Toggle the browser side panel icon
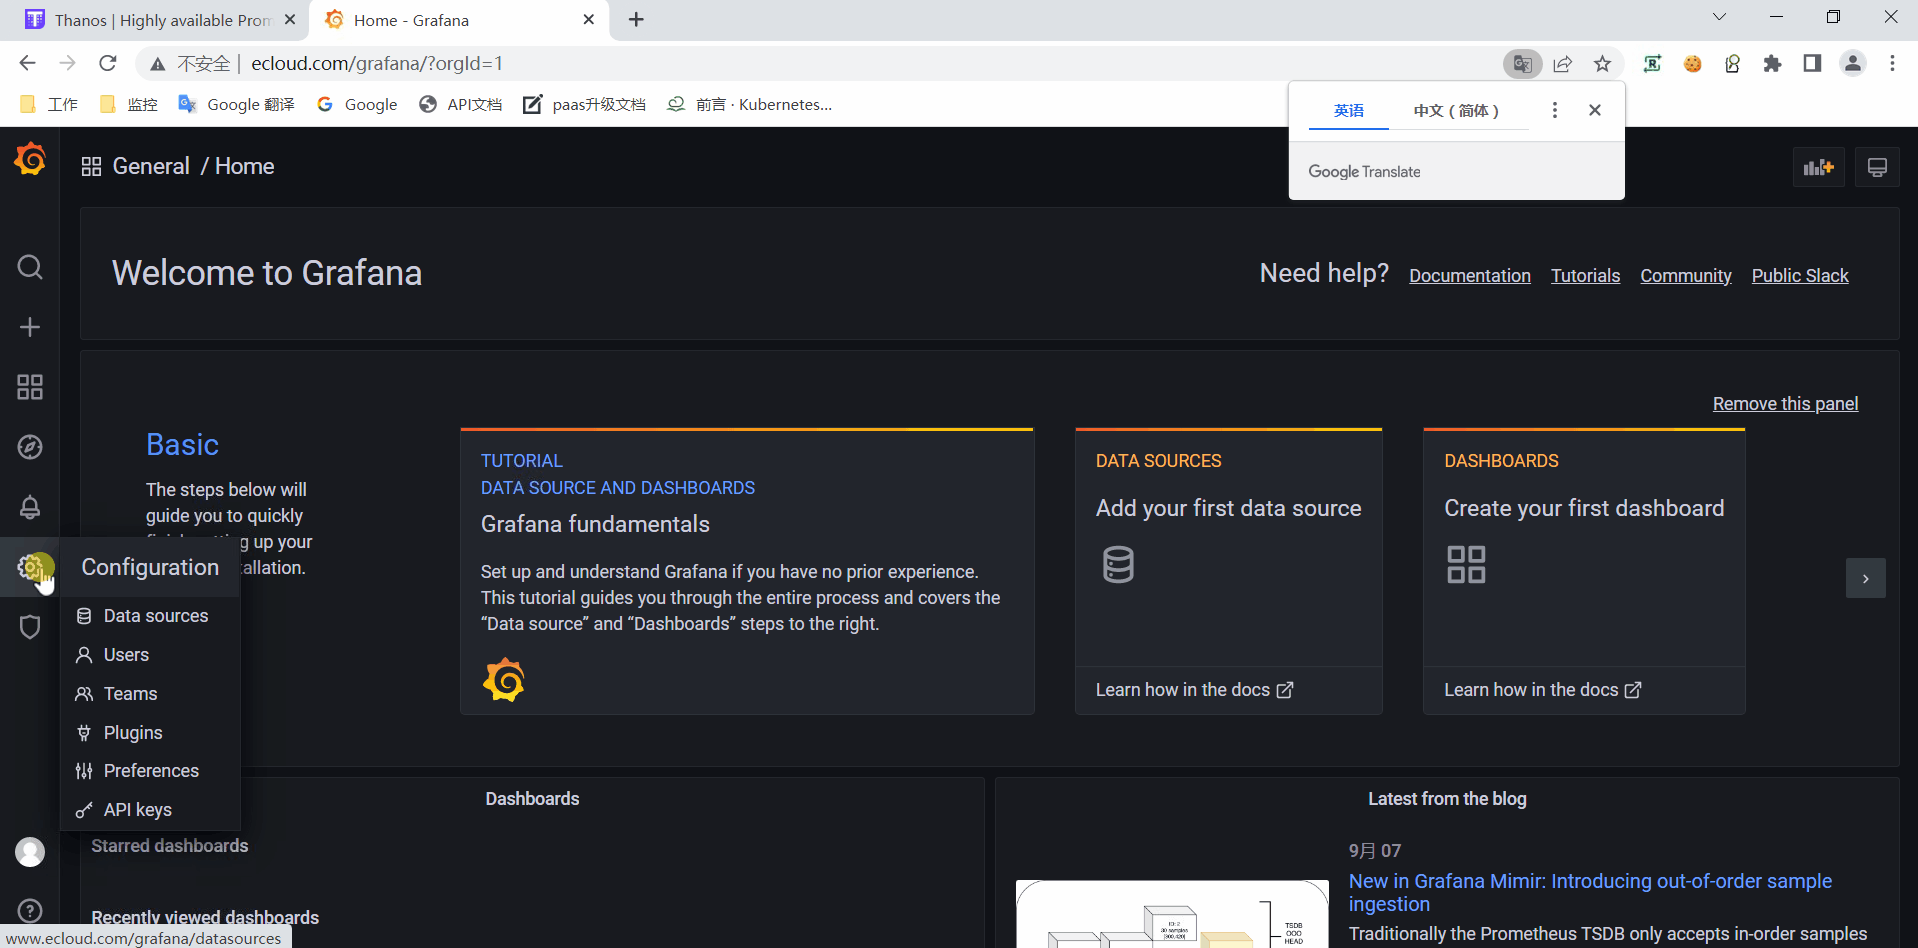 coord(1812,64)
